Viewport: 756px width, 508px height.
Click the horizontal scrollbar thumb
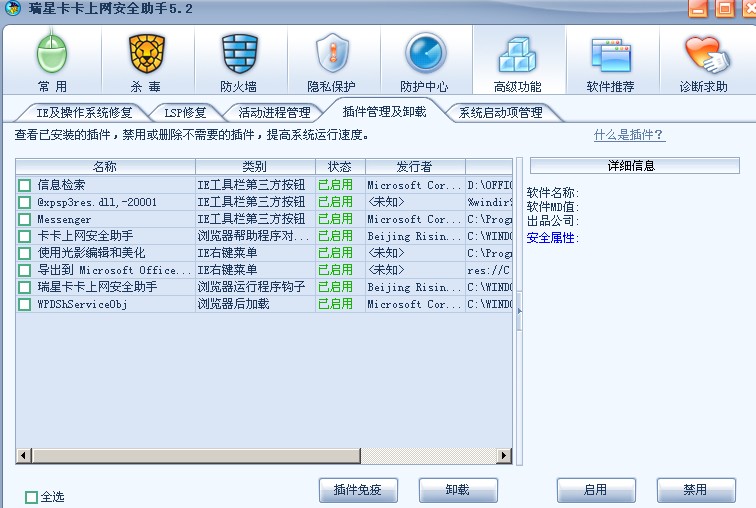(196, 455)
